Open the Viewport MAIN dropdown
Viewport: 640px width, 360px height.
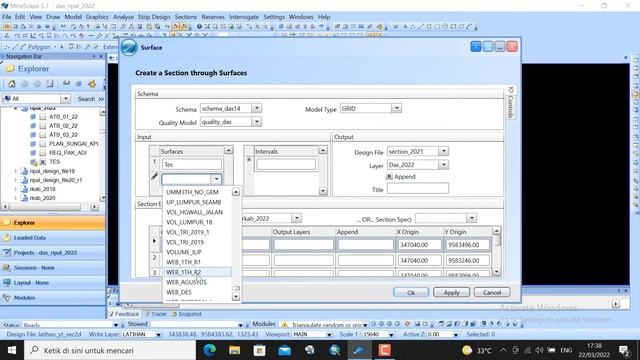click(329, 334)
